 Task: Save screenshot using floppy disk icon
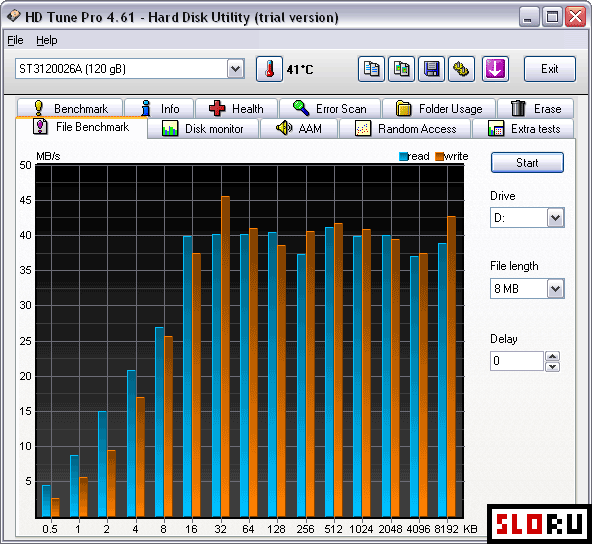coord(431,69)
